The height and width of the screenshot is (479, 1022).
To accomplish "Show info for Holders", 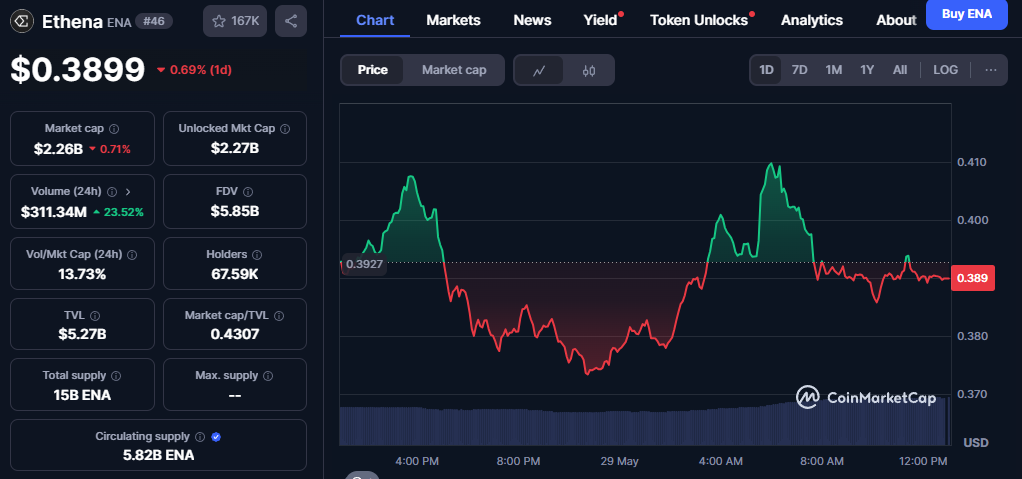I will pos(257,255).
